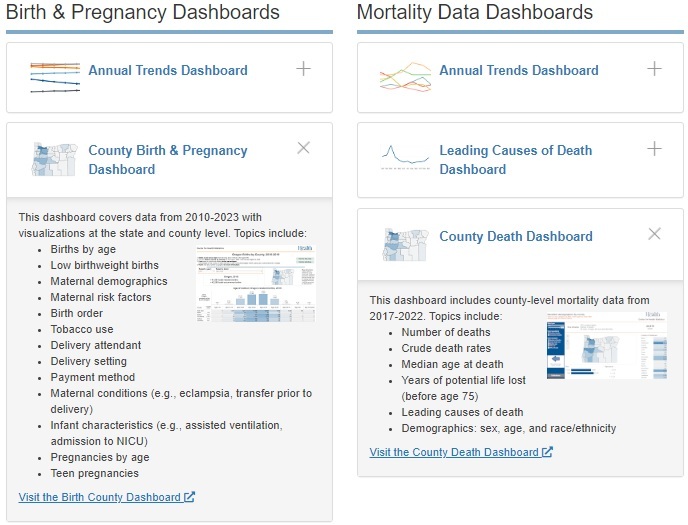
Task: Expand Mortality Annual Trends with plus sign
Action: [x=655, y=69]
